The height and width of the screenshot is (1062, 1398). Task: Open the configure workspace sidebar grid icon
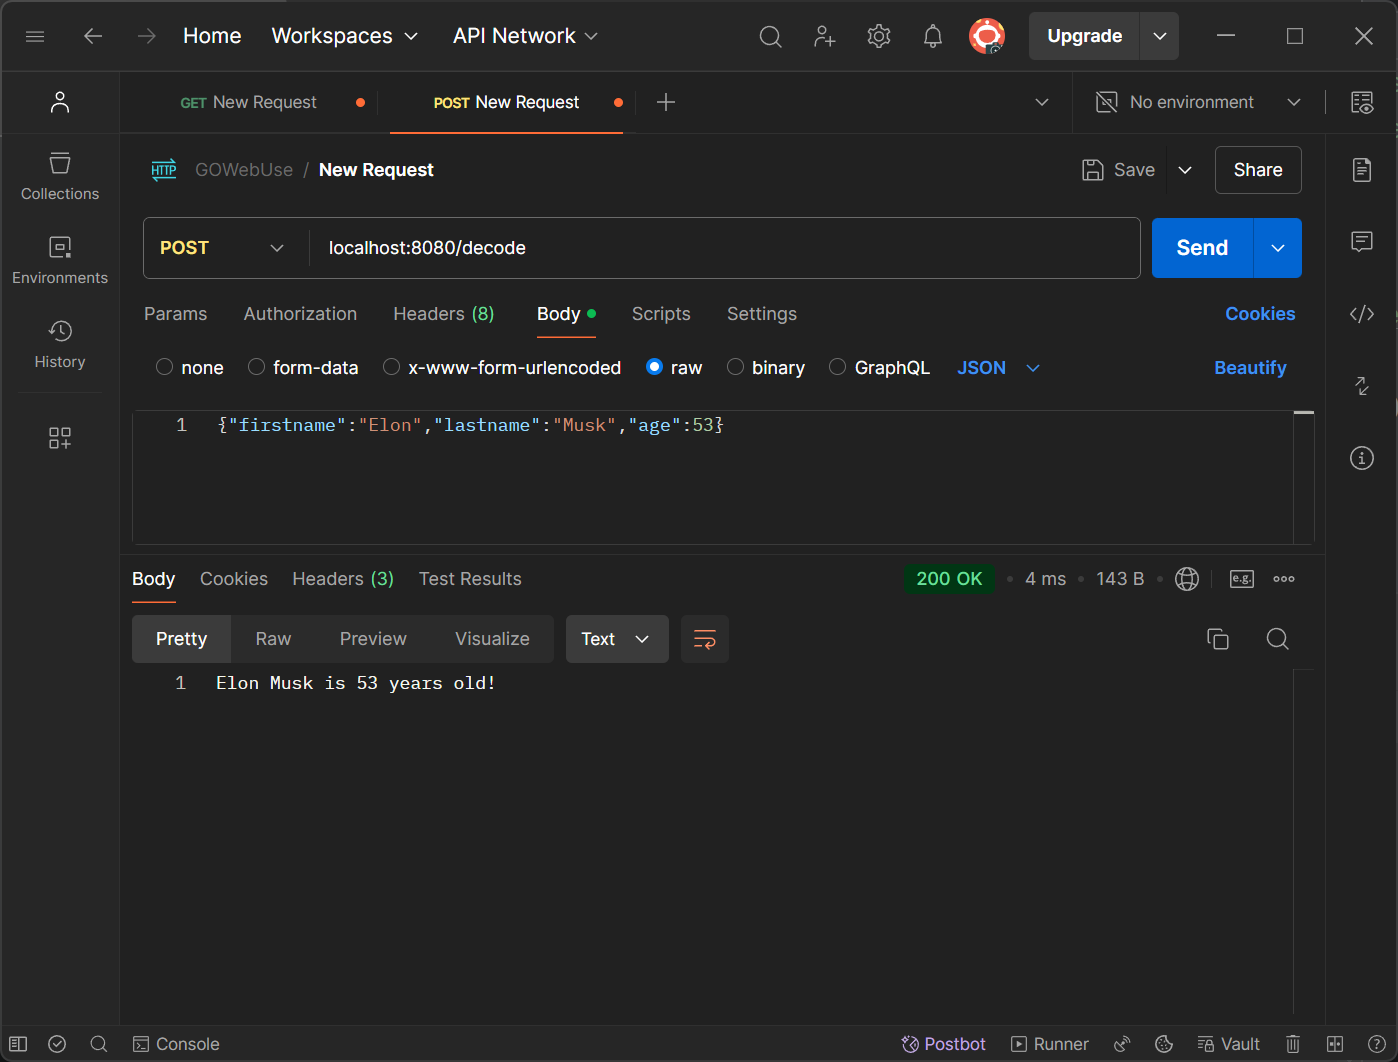(60, 438)
